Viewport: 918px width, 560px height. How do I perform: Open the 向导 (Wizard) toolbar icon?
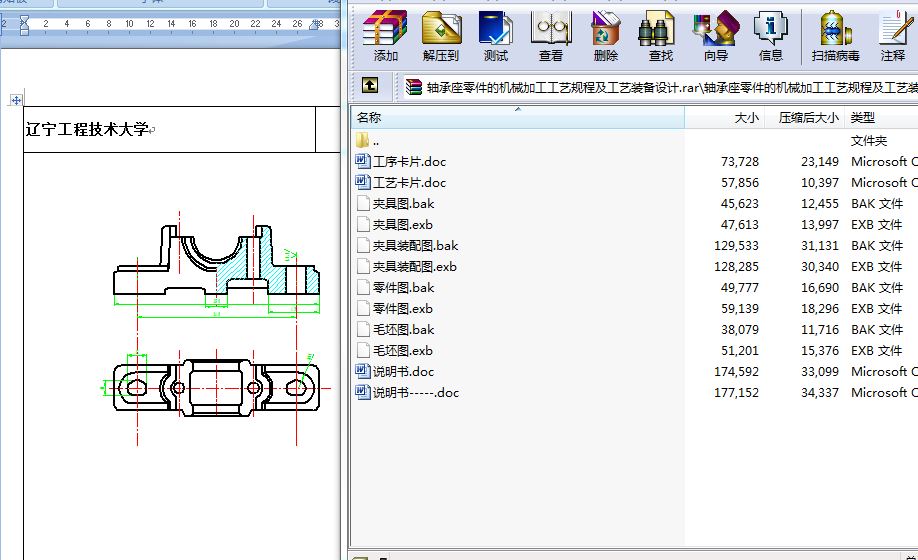(715, 35)
